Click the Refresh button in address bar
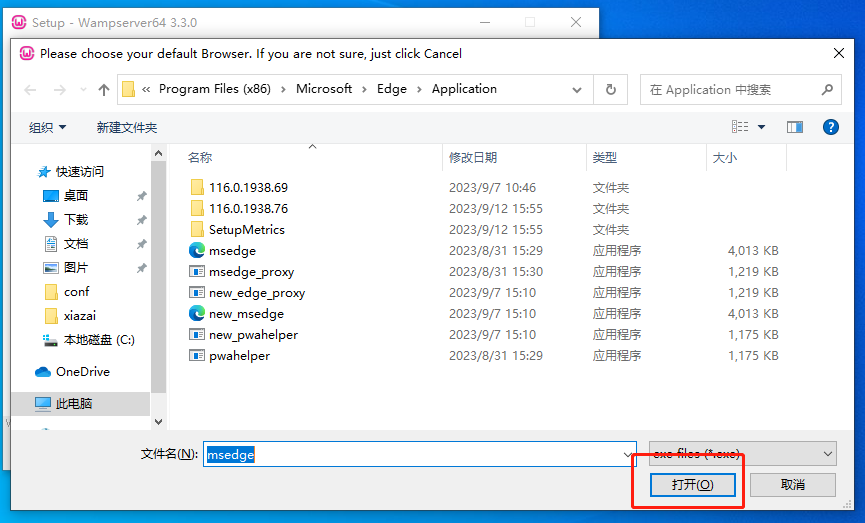The width and height of the screenshot is (865, 523). click(x=611, y=89)
